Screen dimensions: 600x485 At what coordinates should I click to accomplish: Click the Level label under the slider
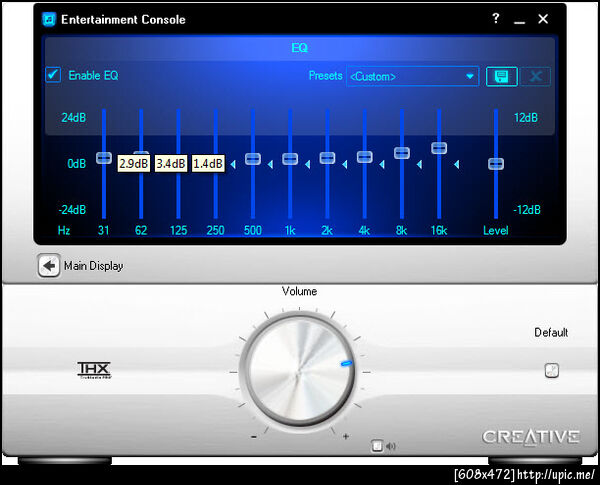(x=496, y=230)
